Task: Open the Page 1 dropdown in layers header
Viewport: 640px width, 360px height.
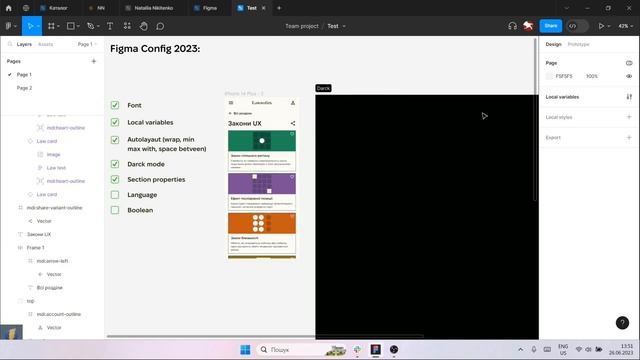Action: [x=87, y=44]
